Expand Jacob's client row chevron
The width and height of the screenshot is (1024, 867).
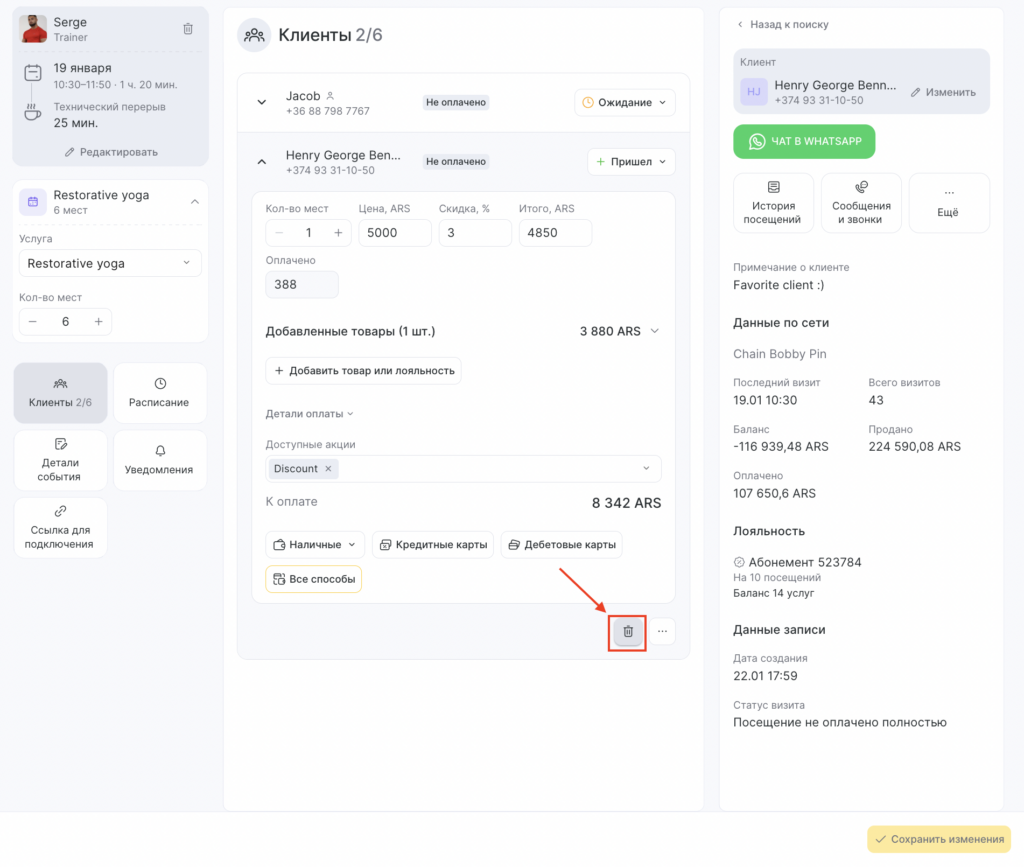(262, 102)
